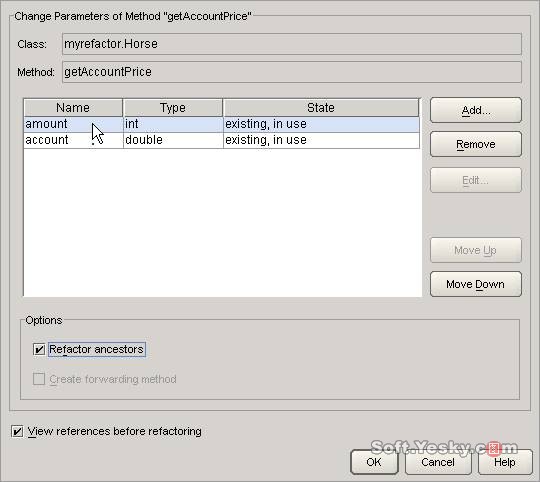
Task: Select the int type cell
Action: pyautogui.click(x=173, y=124)
